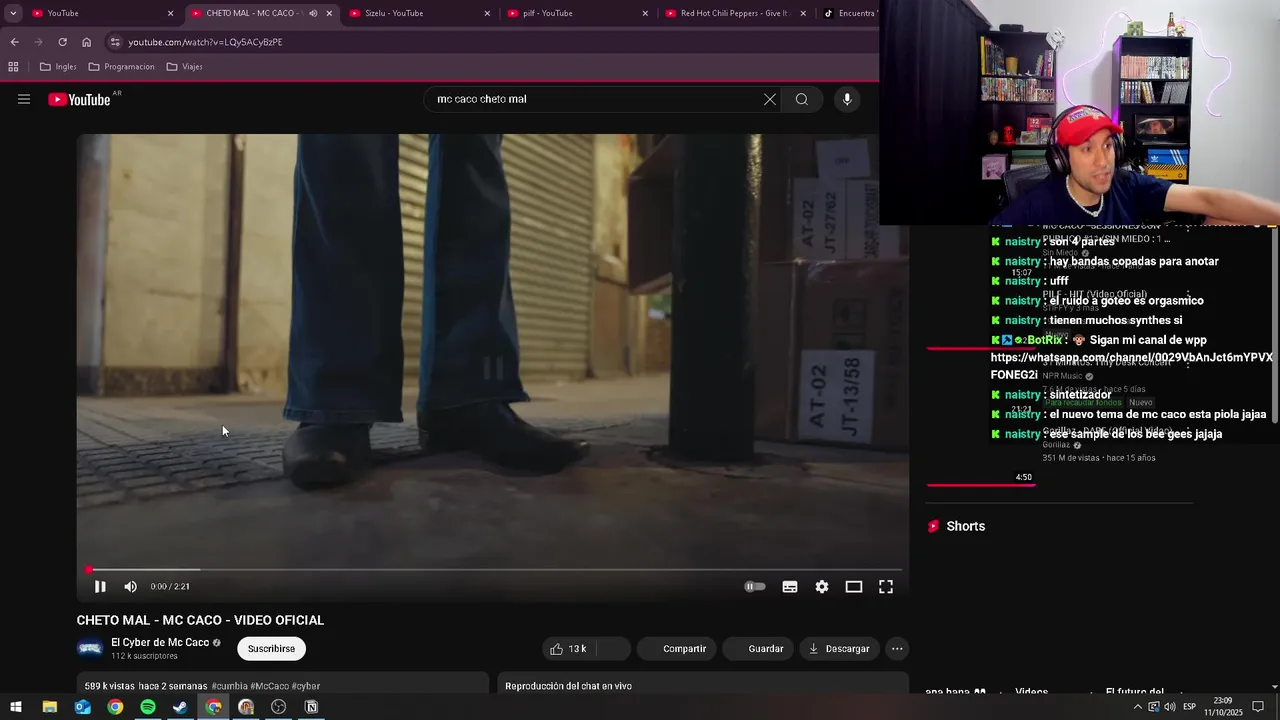Open El Cyber de Mc Caco channel
Viewport: 1280px width, 720px height.
click(160, 643)
